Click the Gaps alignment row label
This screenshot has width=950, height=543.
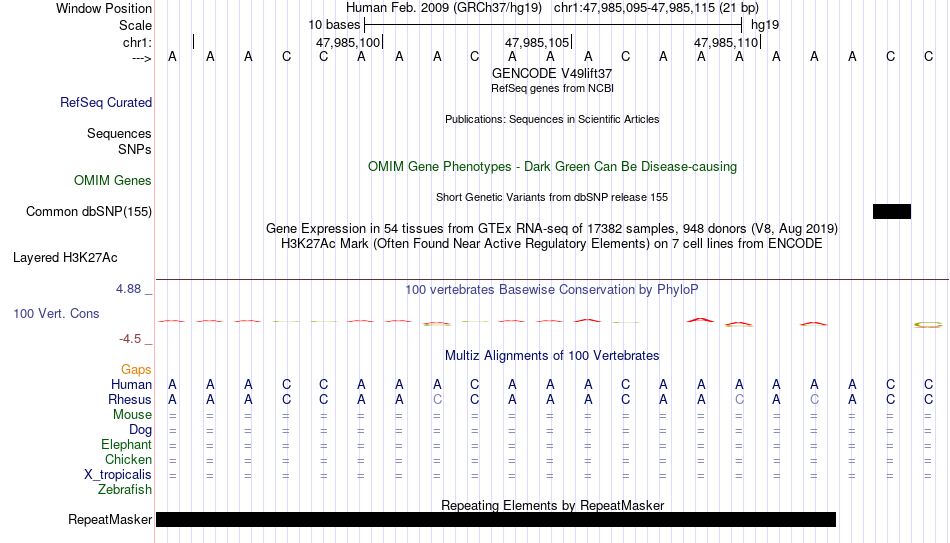[136, 370]
